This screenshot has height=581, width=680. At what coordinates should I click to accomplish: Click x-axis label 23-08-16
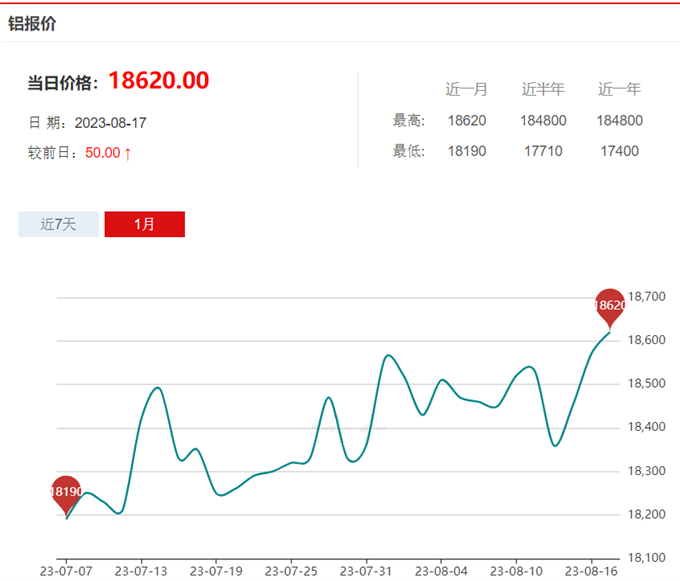pyautogui.click(x=591, y=571)
